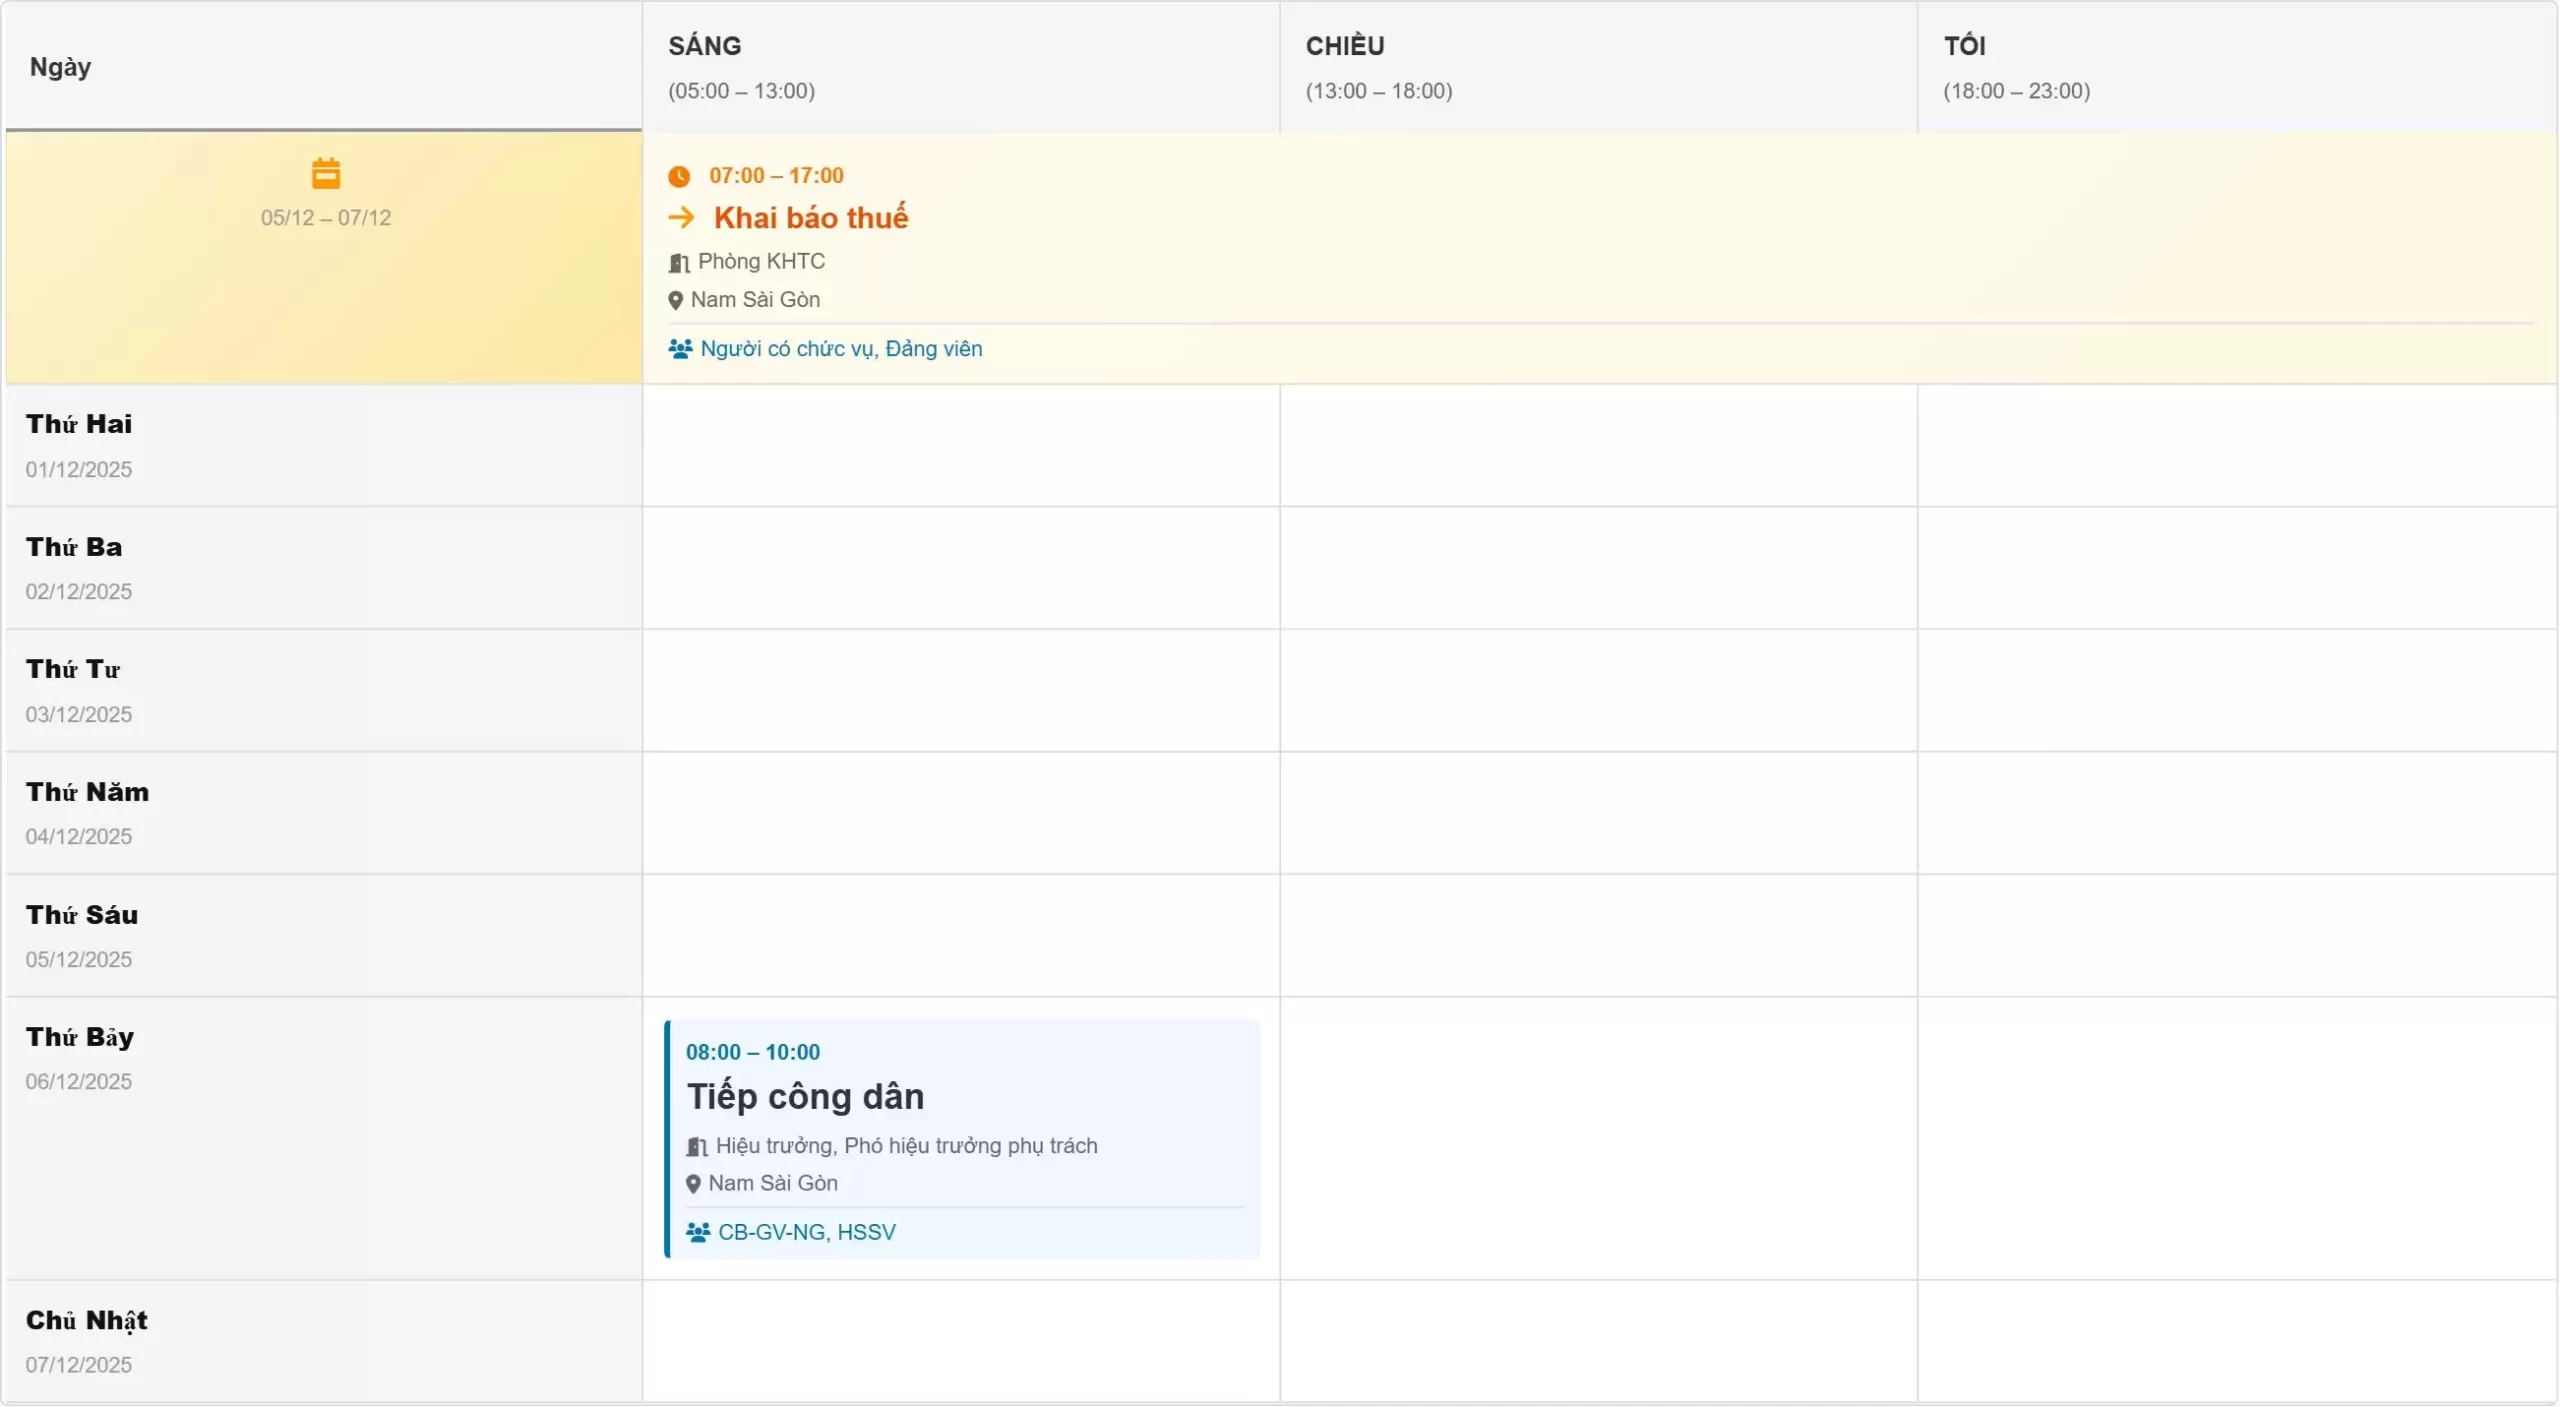Open the Tiếp công dân event title
Viewport: 2560px width, 1407px height.
(x=804, y=1095)
